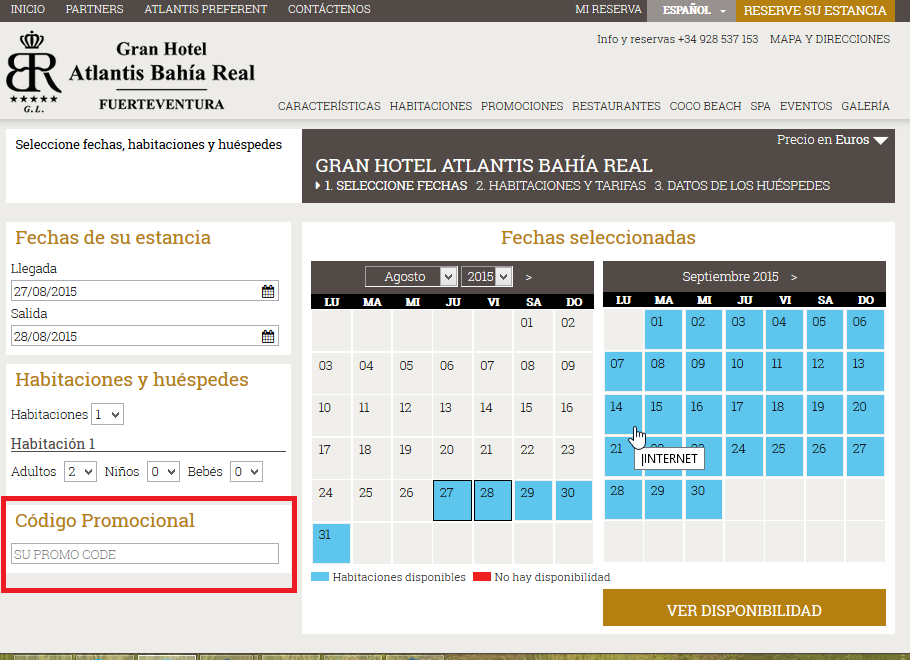Click the red No hay disponibilidad swatch
Viewport: 910px width, 660px height.
tap(481, 577)
